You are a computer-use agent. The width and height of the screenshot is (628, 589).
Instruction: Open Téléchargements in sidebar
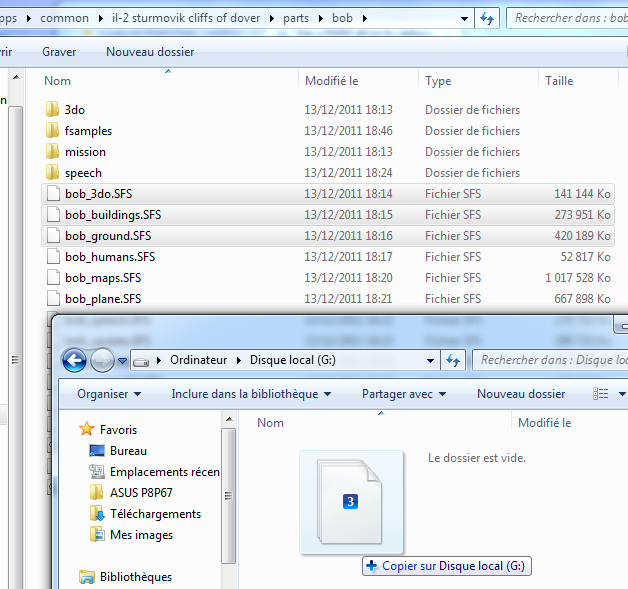tap(145, 514)
